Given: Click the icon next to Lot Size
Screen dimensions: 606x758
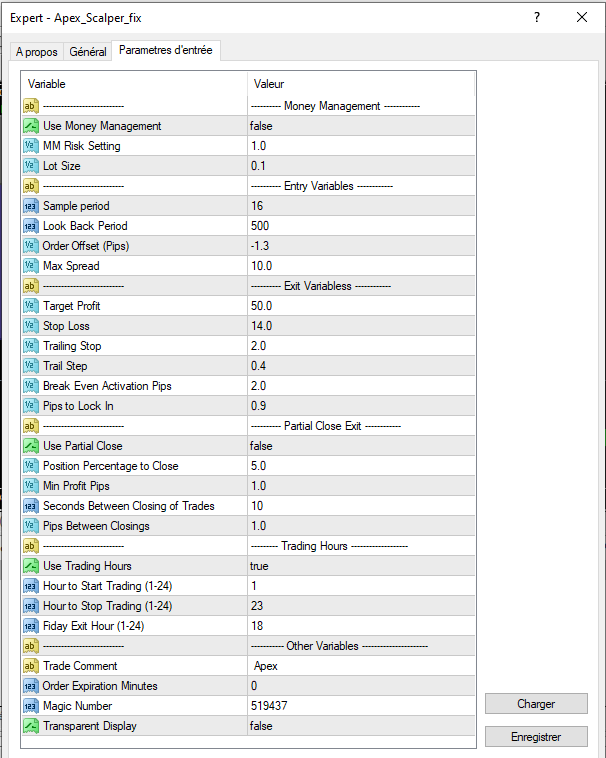Looking at the screenshot, I should pos(31,166).
